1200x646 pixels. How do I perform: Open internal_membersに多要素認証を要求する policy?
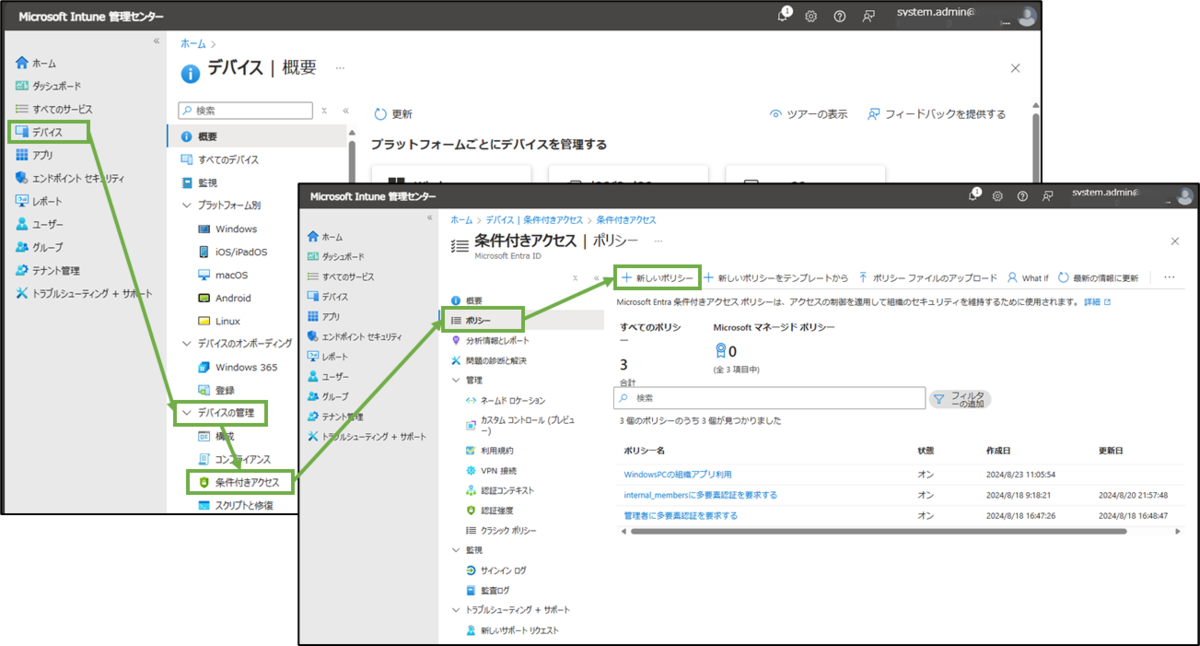700,495
